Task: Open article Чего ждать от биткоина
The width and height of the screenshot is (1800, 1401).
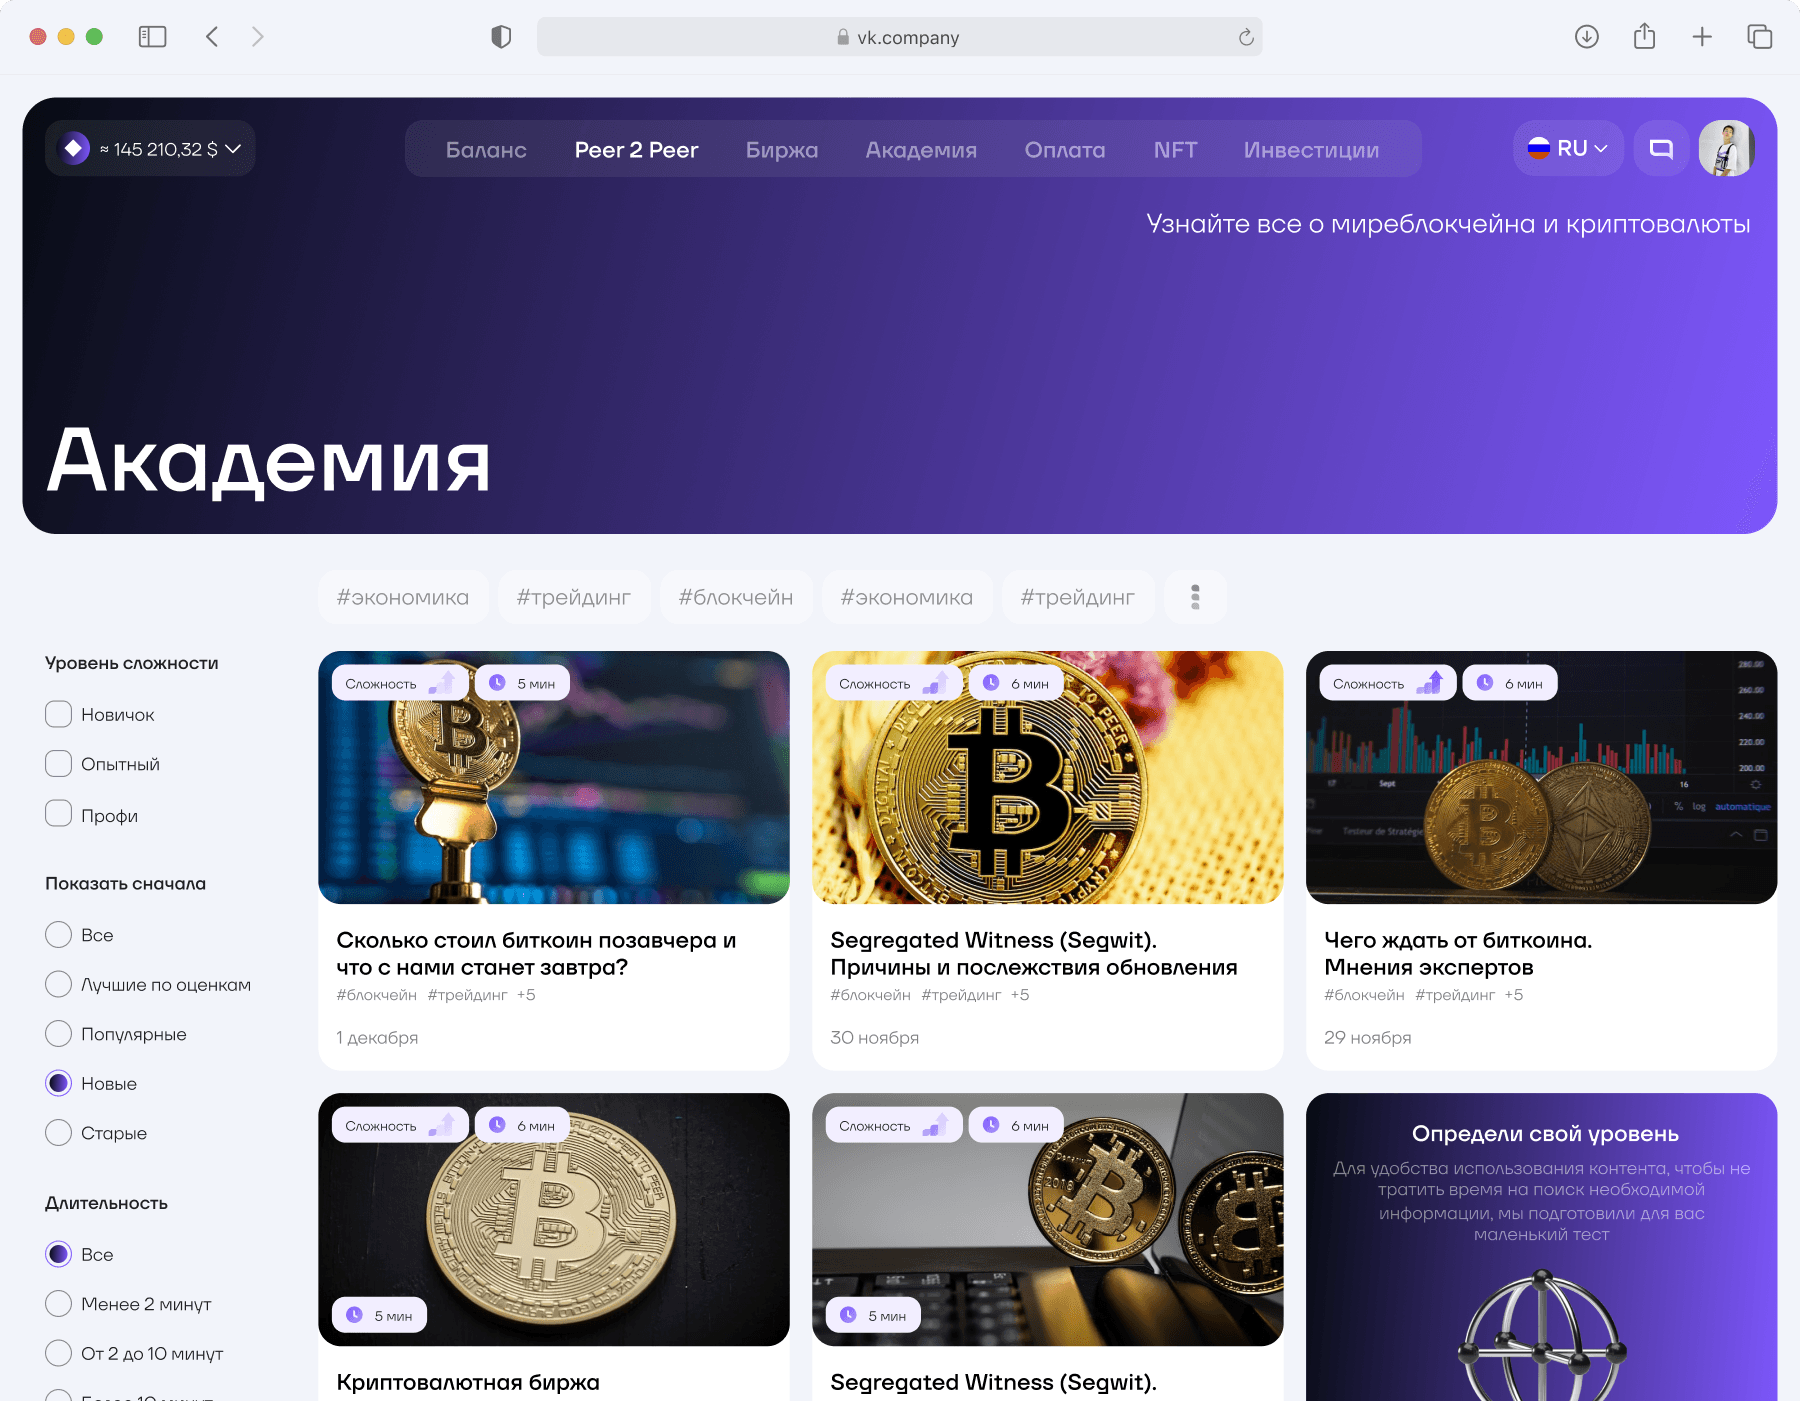Action: click(1458, 953)
